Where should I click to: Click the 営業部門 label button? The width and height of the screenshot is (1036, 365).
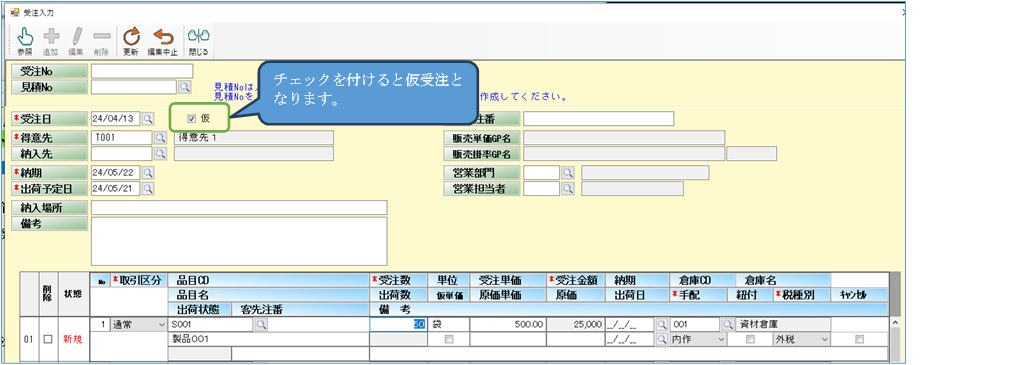[x=481, y=173]
